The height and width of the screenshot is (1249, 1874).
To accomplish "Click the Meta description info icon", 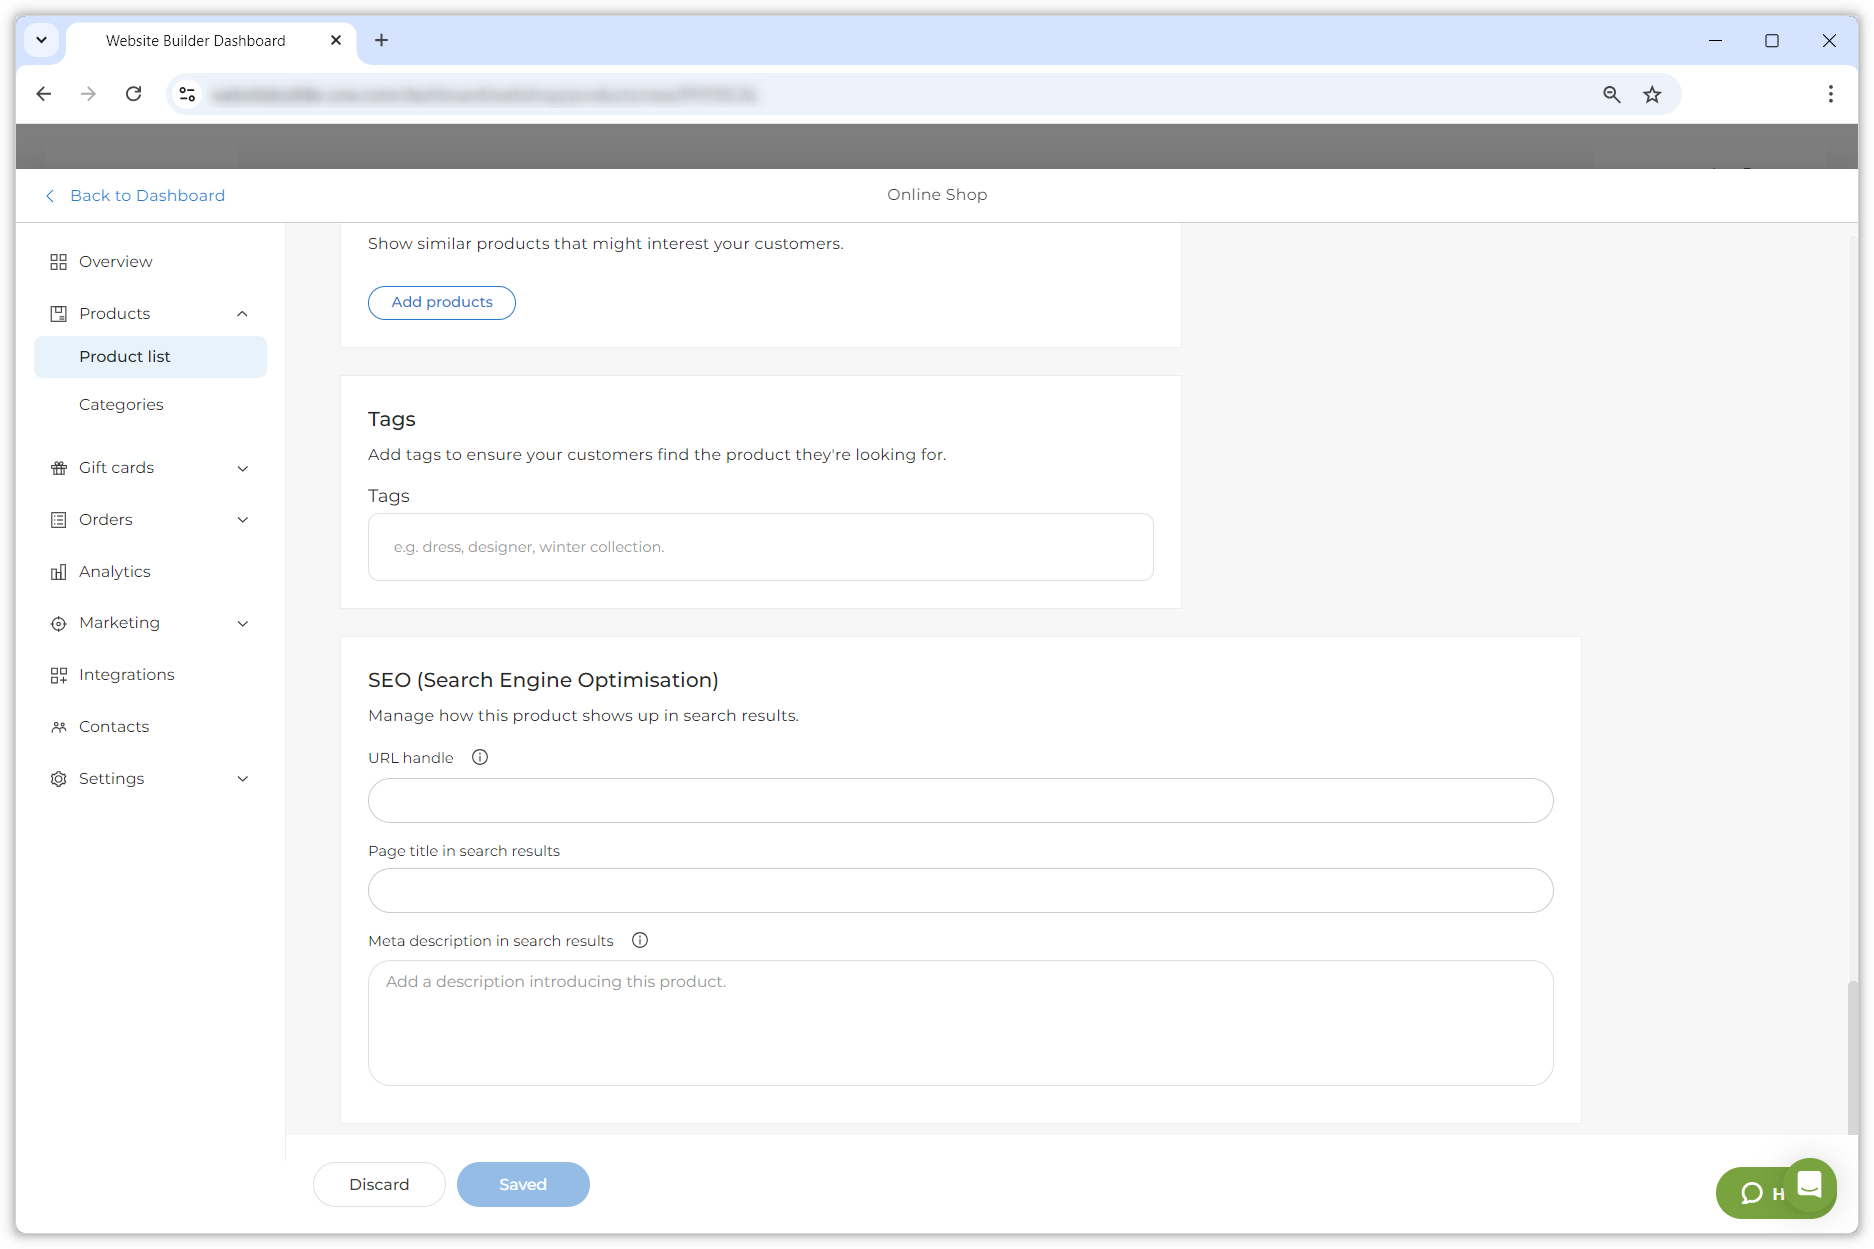I will [640, 940].
